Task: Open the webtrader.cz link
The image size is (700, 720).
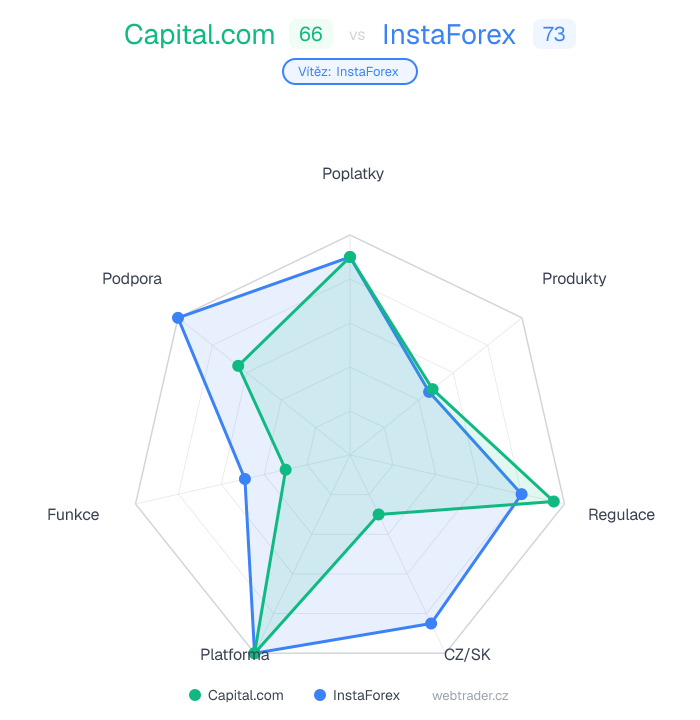Action: (x=470, y=695)
